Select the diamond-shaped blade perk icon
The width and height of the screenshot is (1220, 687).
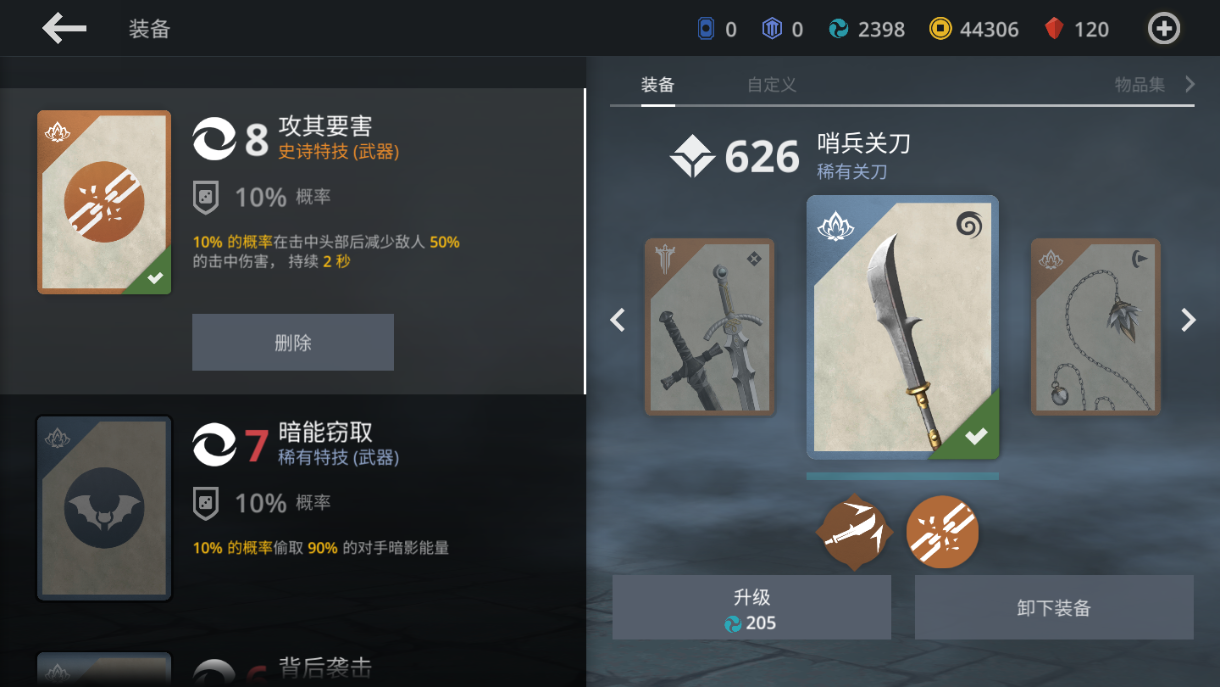853,533
